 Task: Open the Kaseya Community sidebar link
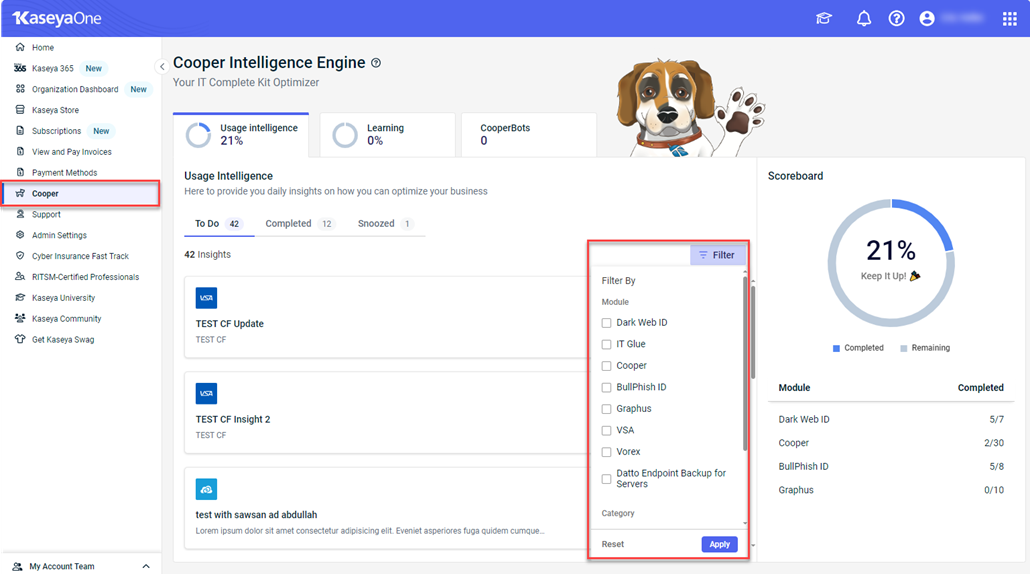[x=66, y=319]
